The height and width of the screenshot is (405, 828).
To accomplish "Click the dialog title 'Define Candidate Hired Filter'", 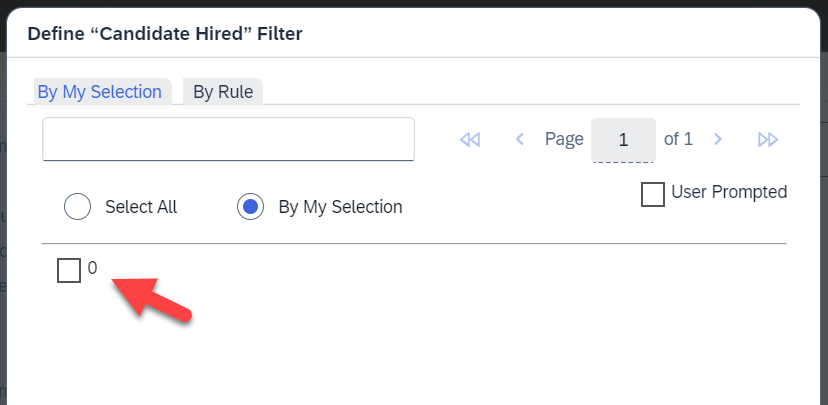I will [x=165, y=34].
